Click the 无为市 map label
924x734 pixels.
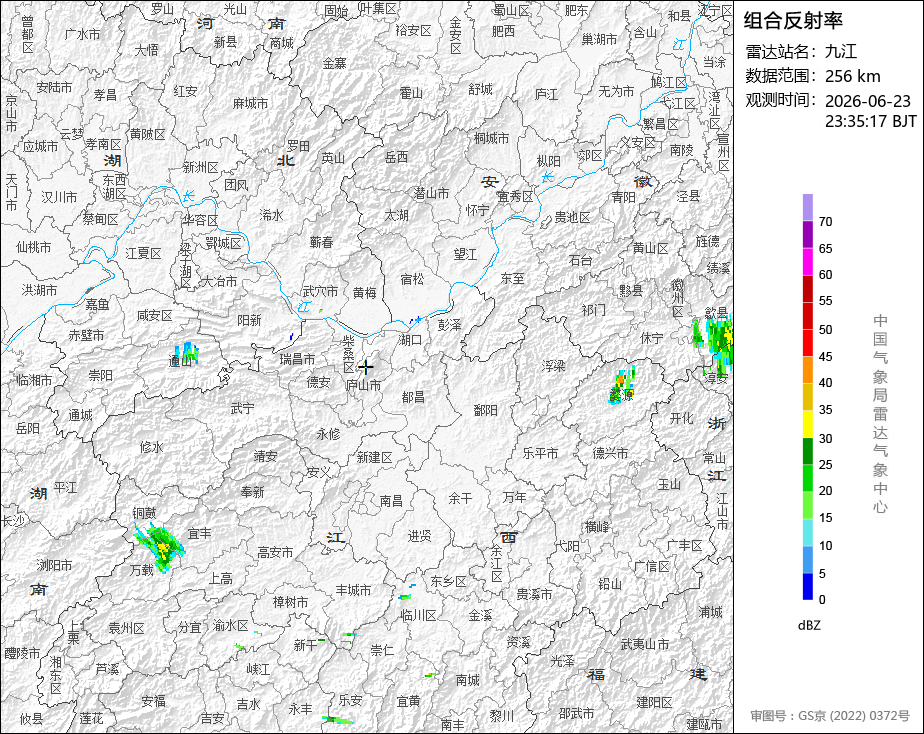[616, 91]
